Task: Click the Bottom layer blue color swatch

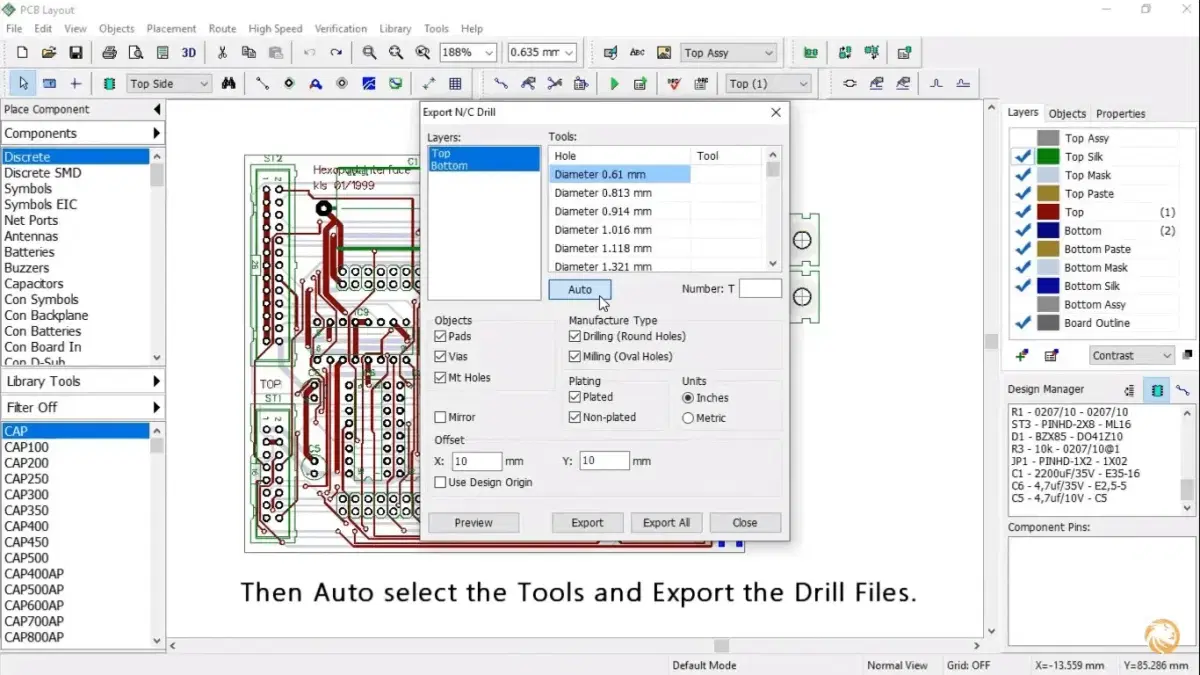Action: pos(1048,231)
